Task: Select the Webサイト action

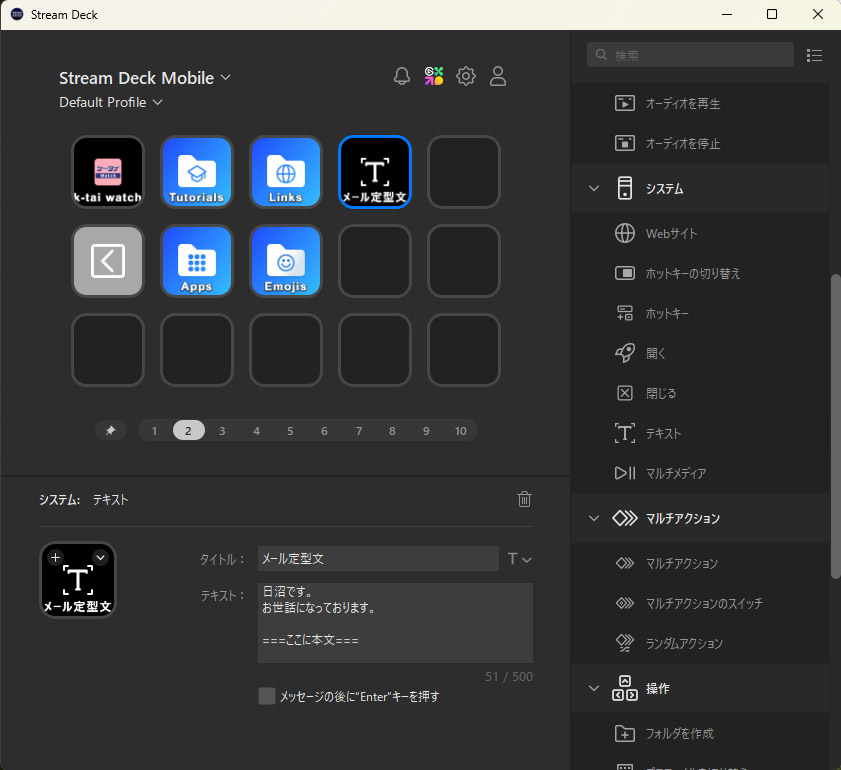Action: [700, 233]
